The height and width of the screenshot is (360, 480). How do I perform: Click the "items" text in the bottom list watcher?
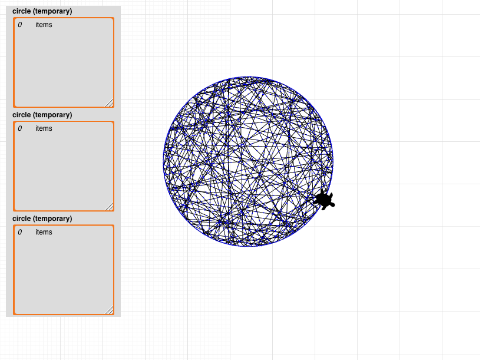click(x=44, y=232)
